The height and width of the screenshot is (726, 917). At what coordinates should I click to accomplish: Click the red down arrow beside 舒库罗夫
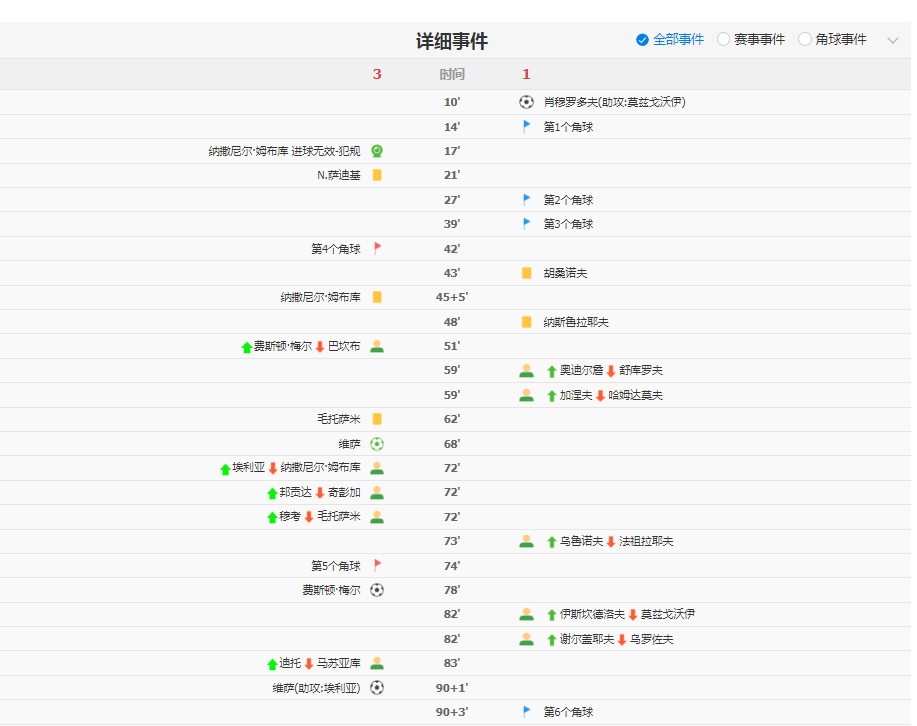coord(611,371)
